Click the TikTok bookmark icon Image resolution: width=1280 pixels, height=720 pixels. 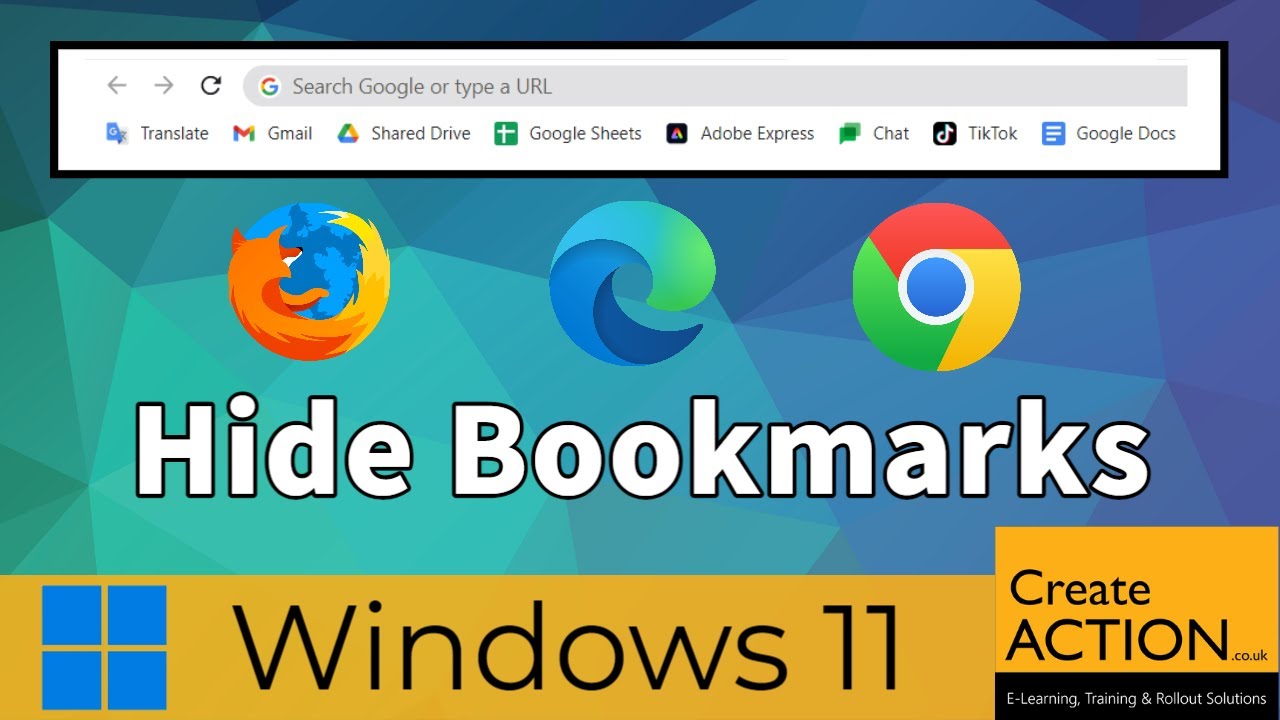point(945,134)
